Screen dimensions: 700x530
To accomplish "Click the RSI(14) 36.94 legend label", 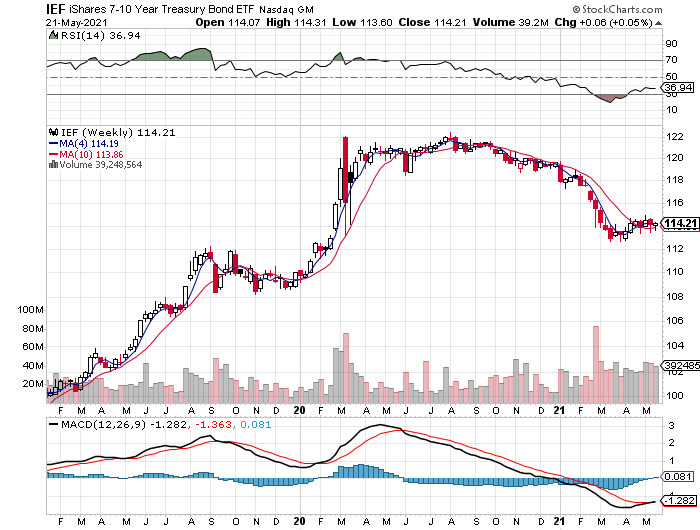I will (x=100, y=35).
